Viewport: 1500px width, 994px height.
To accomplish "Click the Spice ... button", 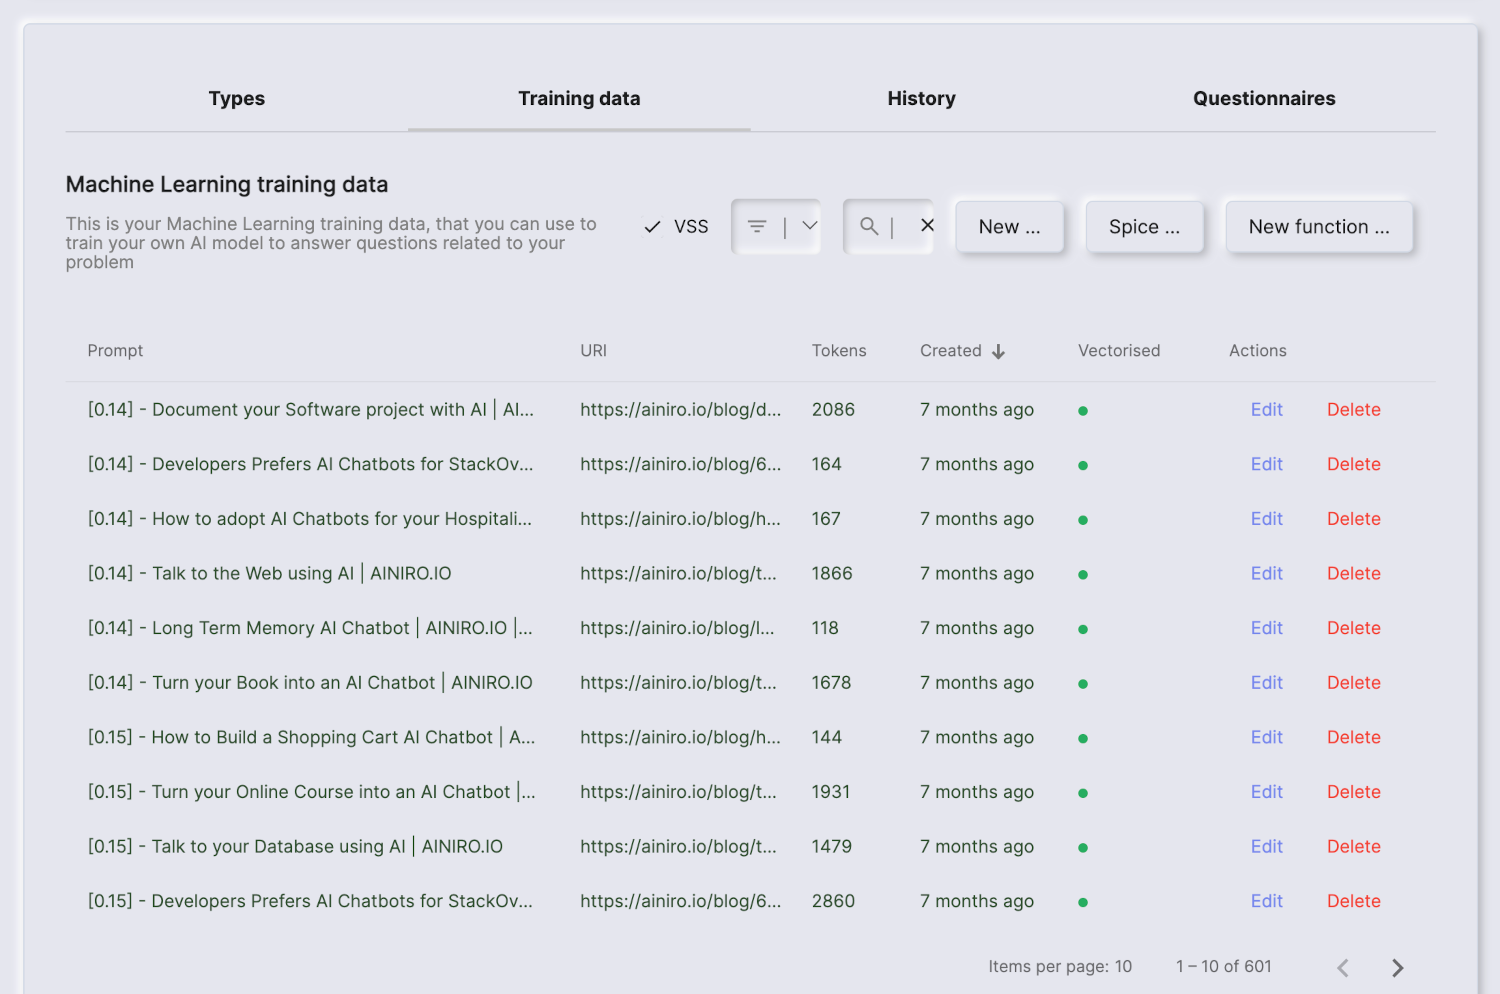I will tap(1144, 227).
